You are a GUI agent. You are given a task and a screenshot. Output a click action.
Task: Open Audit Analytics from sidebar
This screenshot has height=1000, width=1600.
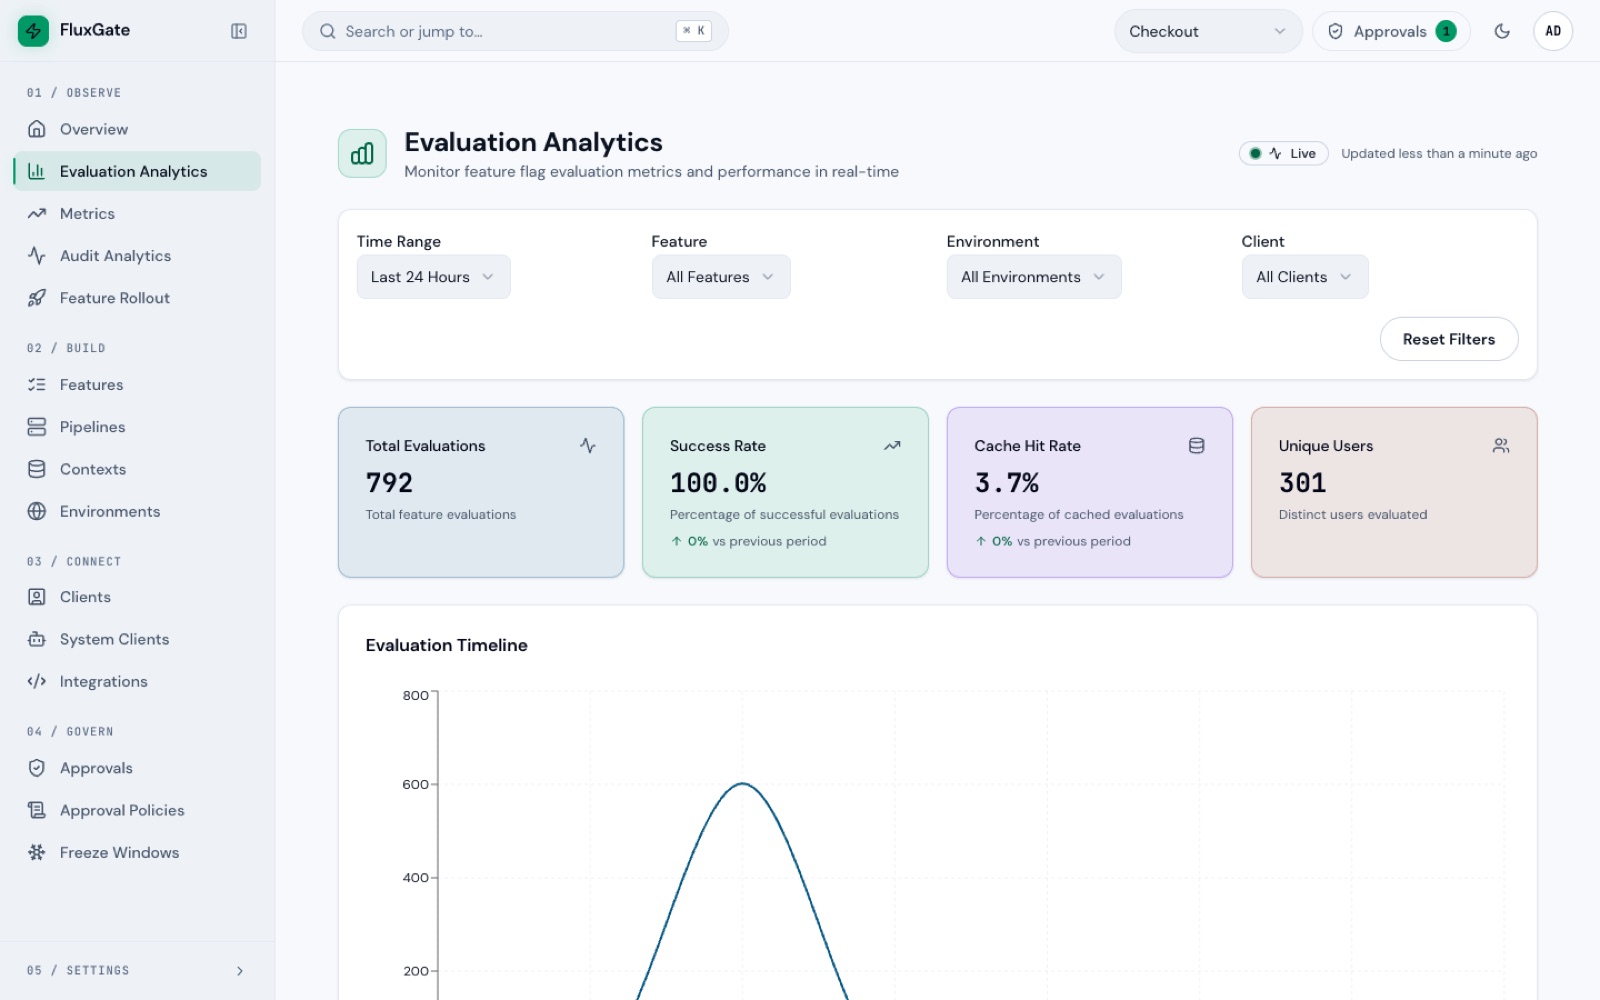[x=137, y=256]
